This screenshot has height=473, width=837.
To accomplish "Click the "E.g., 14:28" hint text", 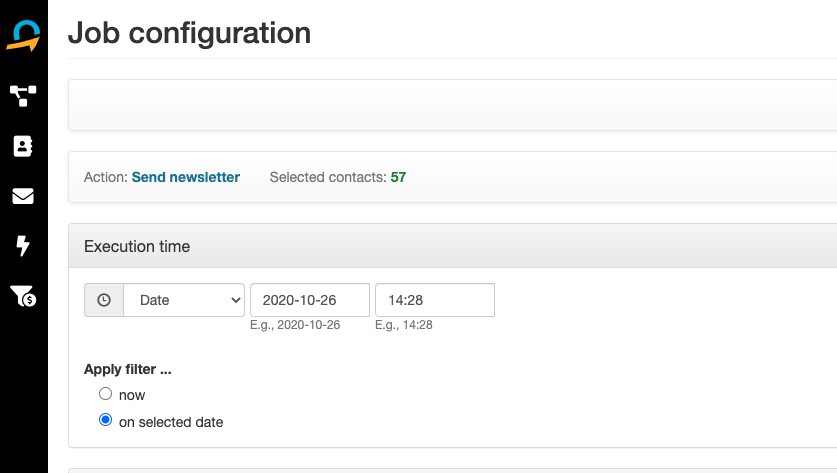I will tap(404, 325).
